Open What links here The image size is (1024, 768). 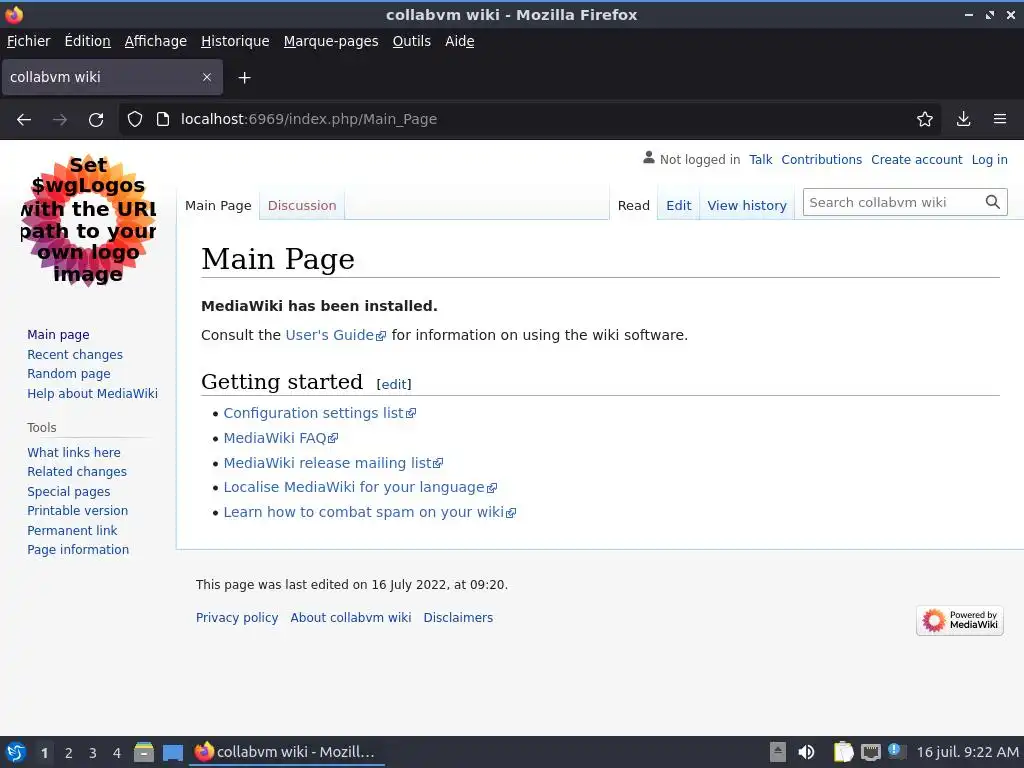click(x=74, y=452)
